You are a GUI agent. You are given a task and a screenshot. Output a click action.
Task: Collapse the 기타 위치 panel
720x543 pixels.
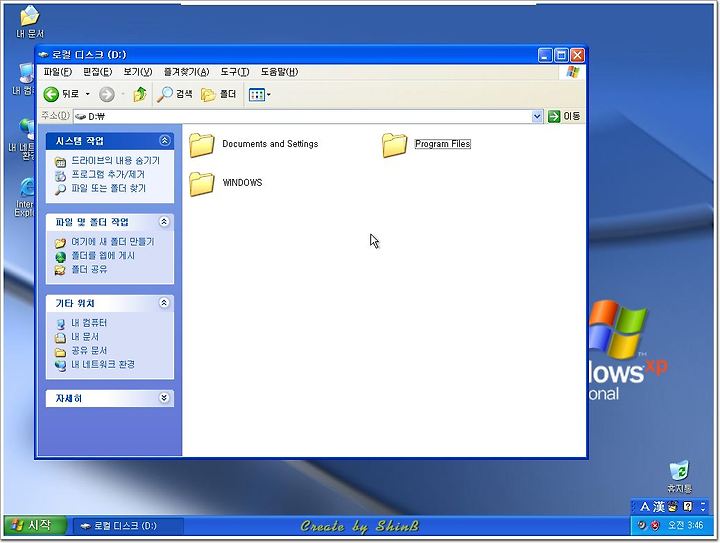[164, 303]
